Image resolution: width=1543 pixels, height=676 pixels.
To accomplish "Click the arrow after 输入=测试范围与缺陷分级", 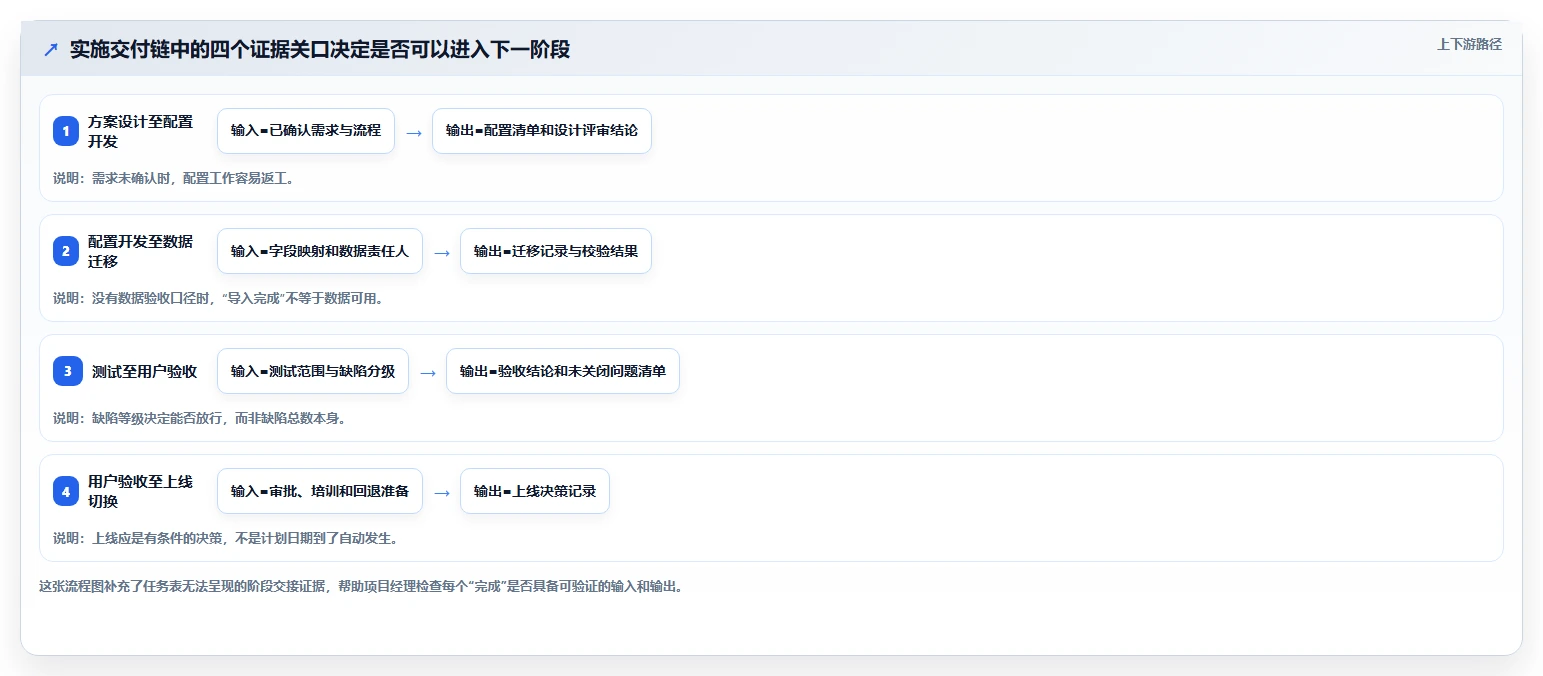I will pos(427,372).
